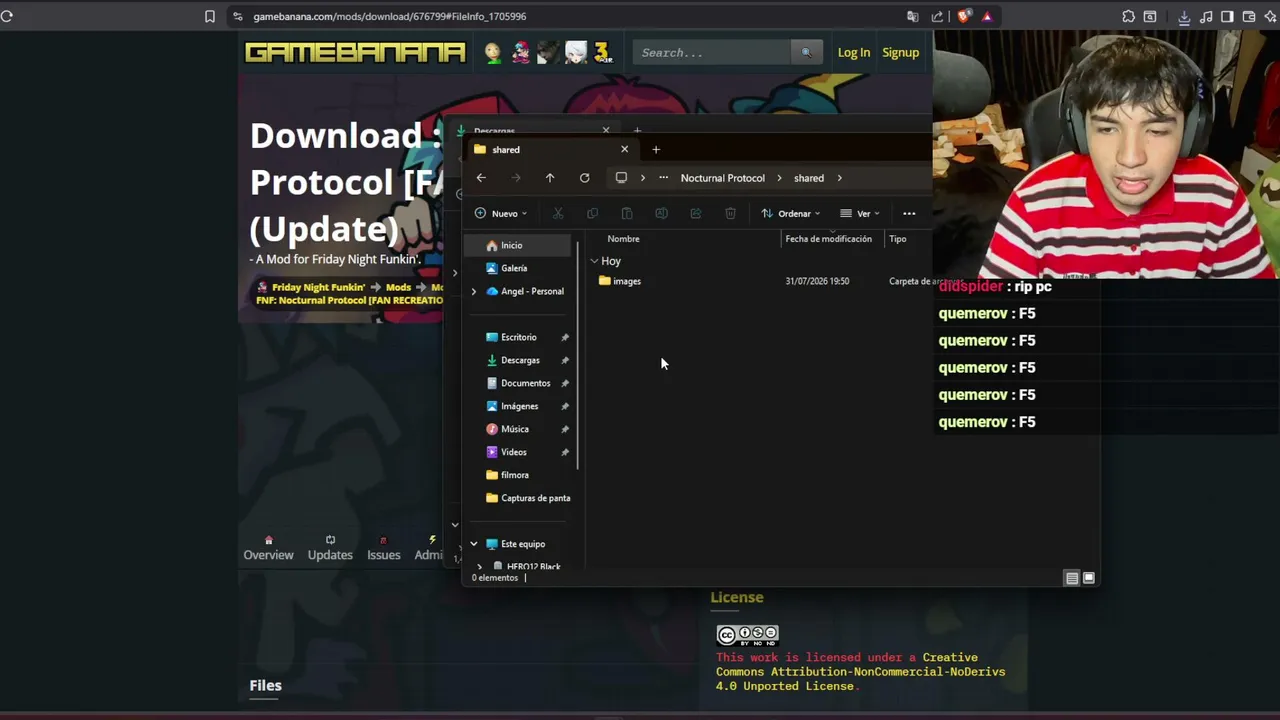The width and height of the screenshot is (1280, 720).
Task: Reload the browser page
Action: point(7,16)
